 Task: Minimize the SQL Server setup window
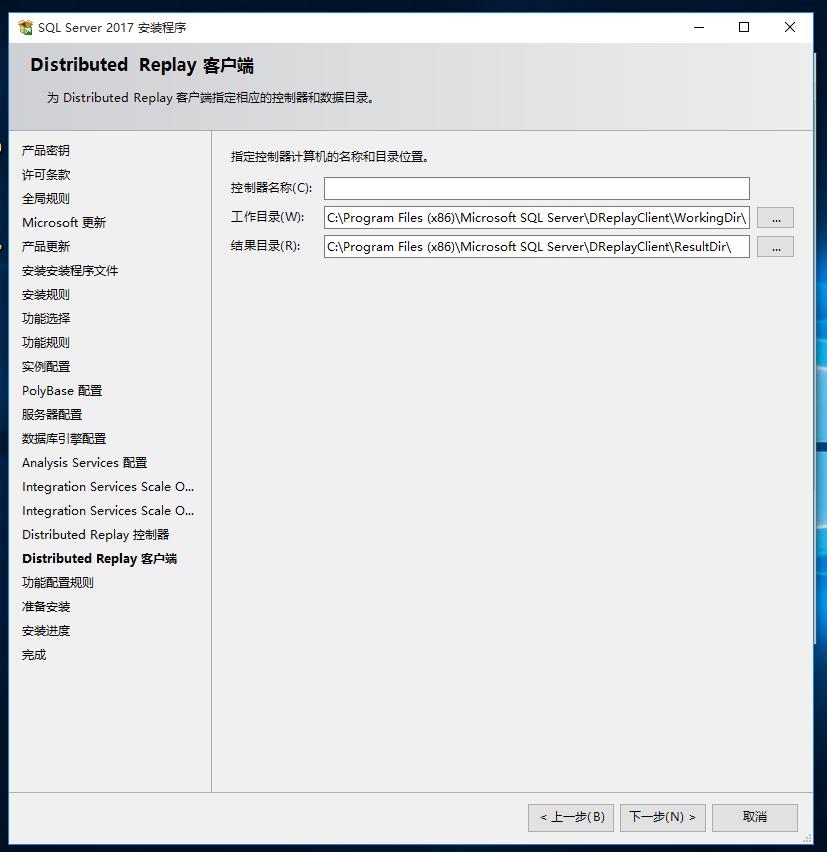coord(698,27)
